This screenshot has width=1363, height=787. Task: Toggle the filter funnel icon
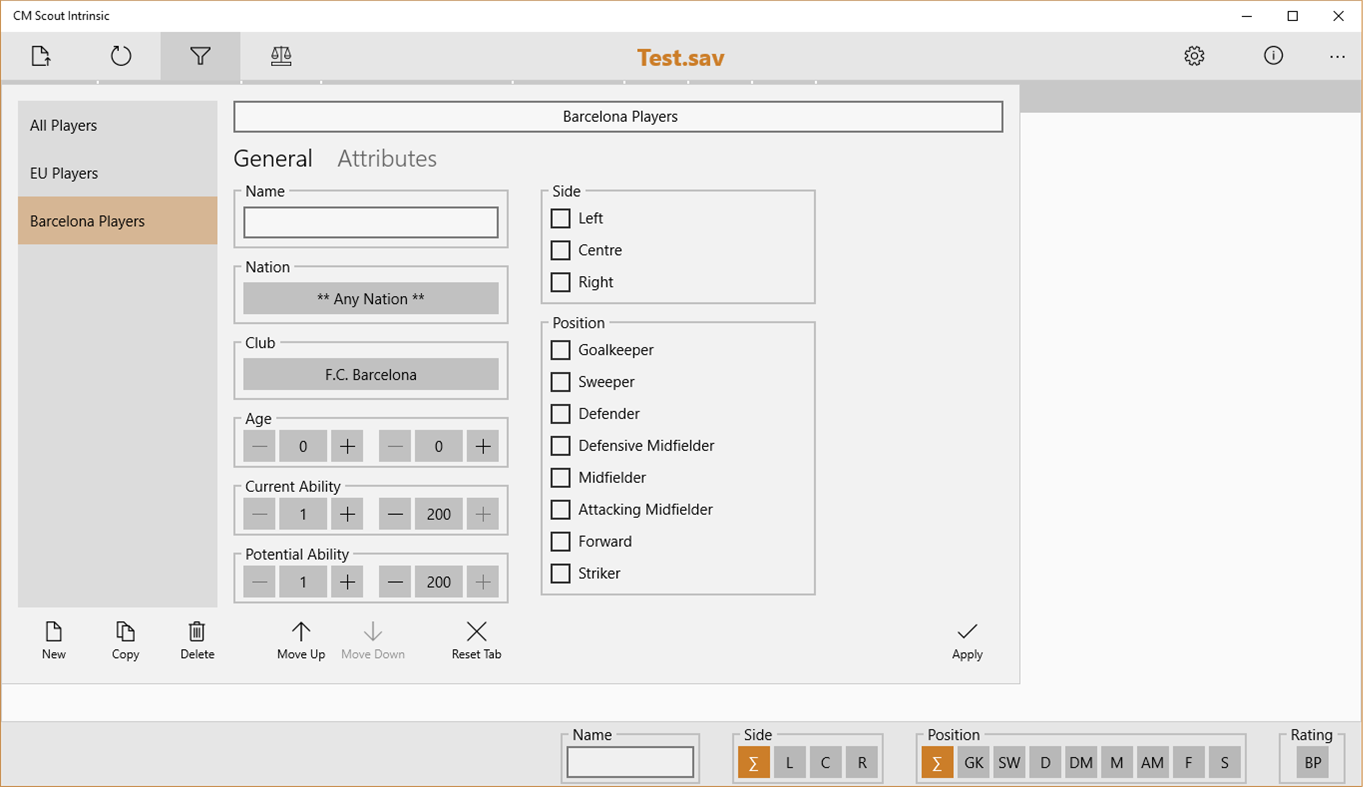tap(201, 56)
